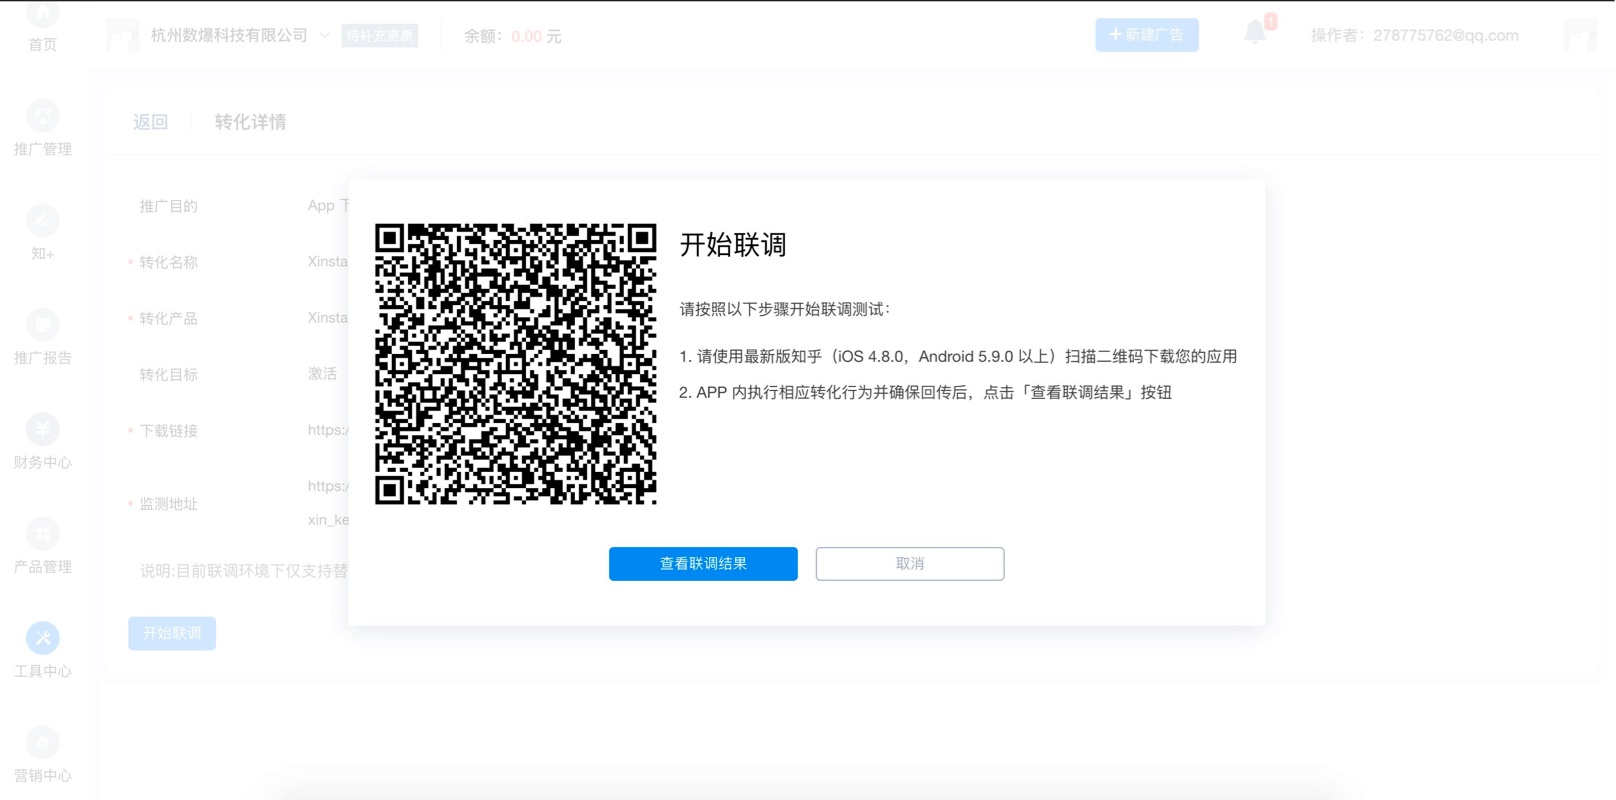Screen dimensions: 1616x800
Task: Open 产品管理 sidebar icon
Action: [x=43, y=534]
